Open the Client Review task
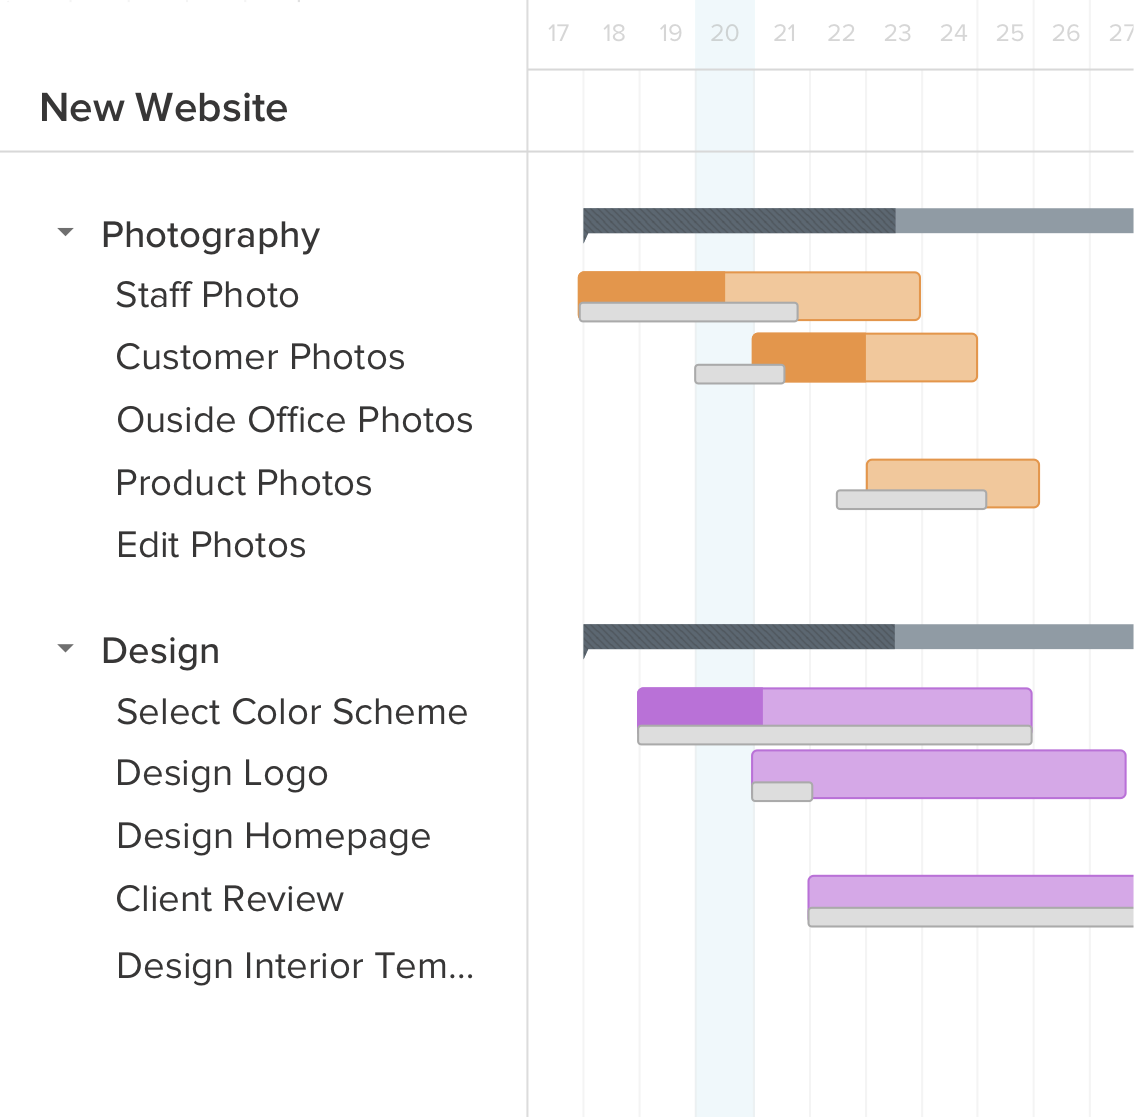1134x1118 pixels. 228,898
